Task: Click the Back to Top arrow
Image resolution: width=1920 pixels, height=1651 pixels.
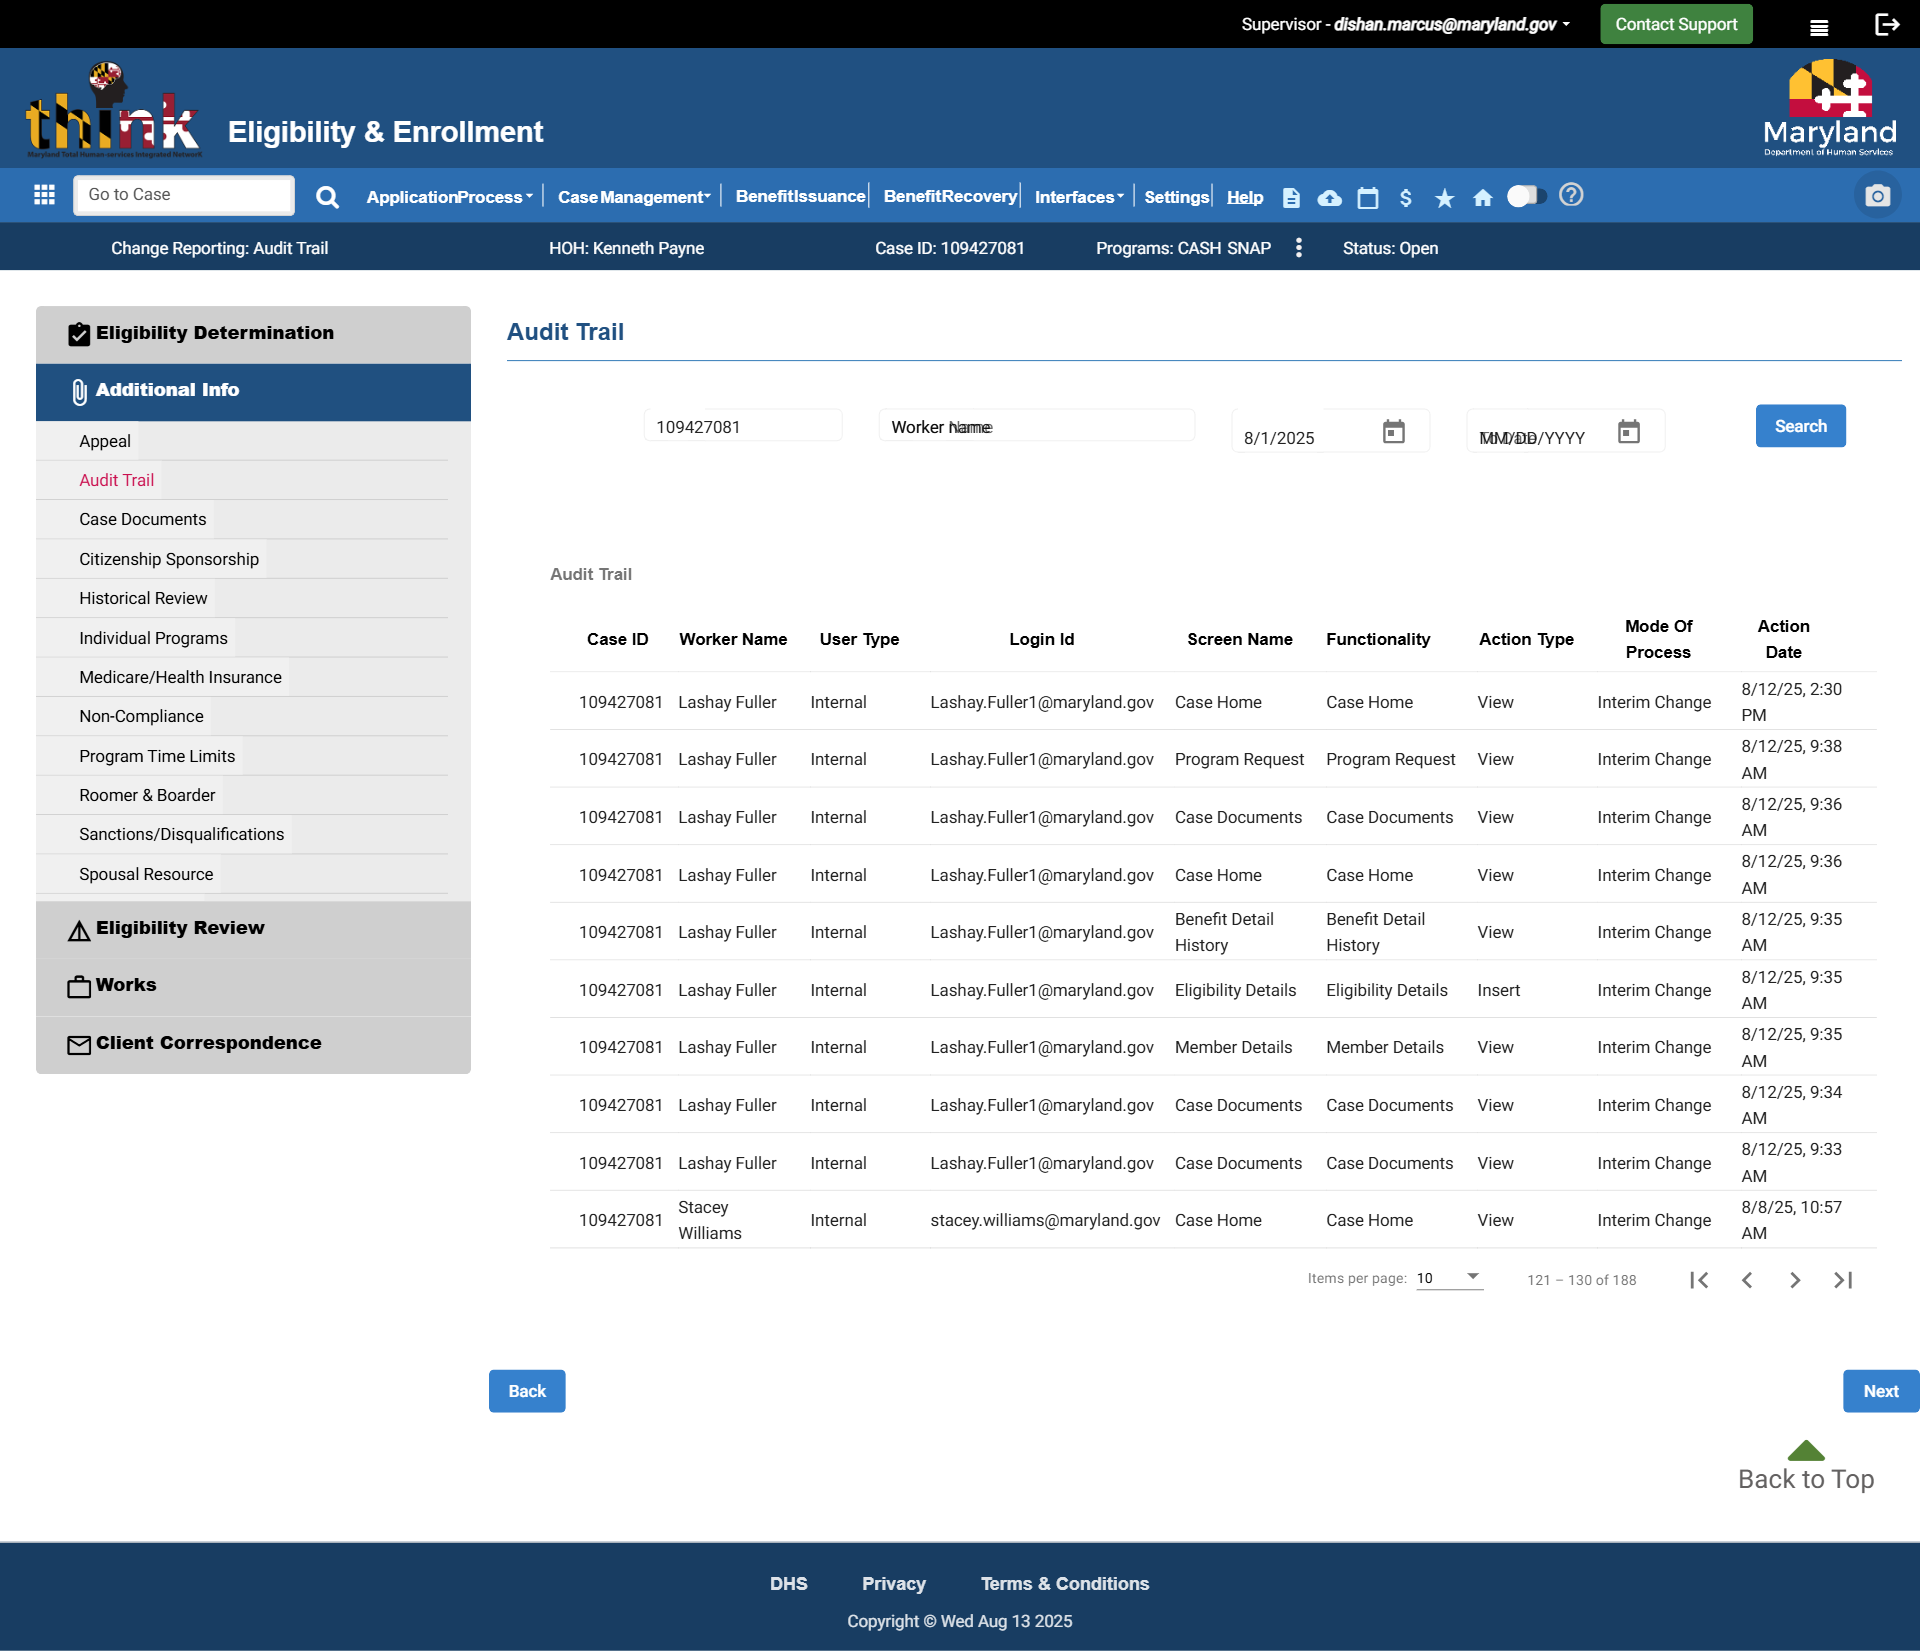Action: tap(1805, 1451)
